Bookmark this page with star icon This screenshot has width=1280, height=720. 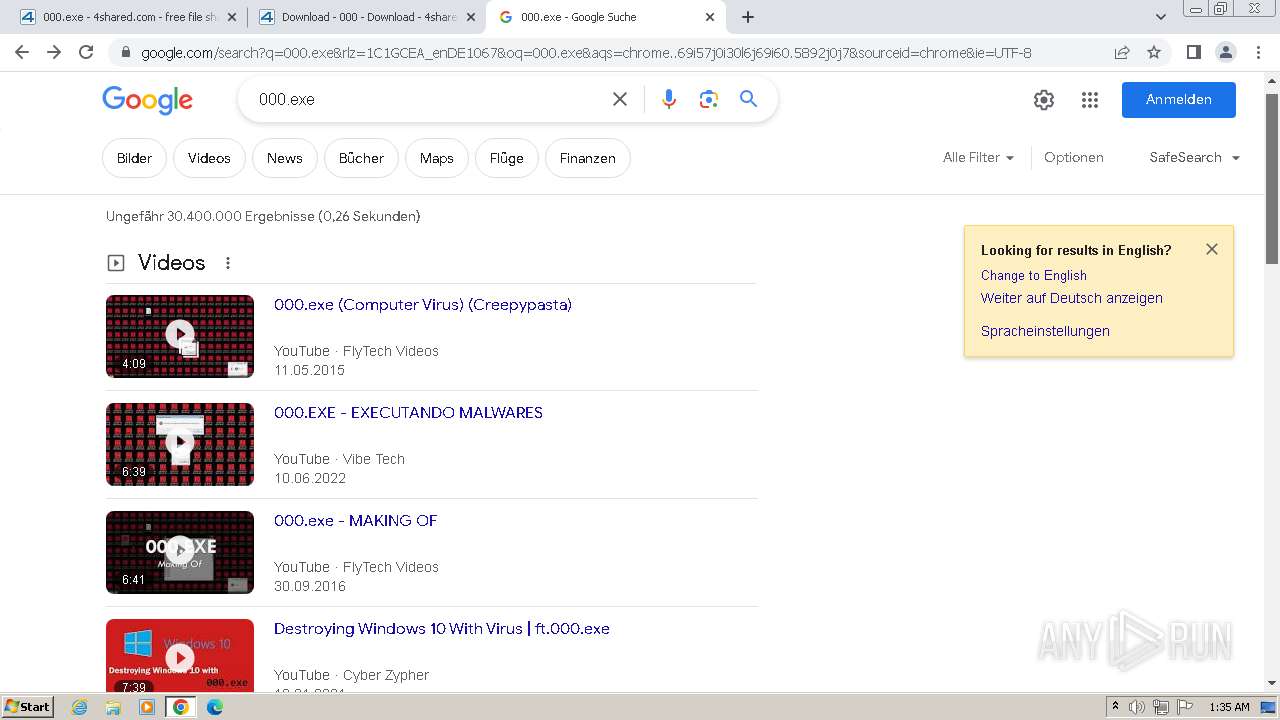[1154, 52]
